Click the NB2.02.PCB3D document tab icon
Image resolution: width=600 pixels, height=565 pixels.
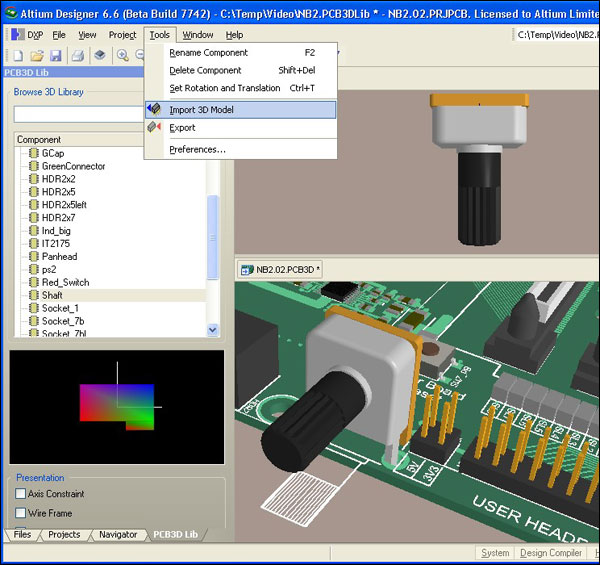click(x=247, y=270)
